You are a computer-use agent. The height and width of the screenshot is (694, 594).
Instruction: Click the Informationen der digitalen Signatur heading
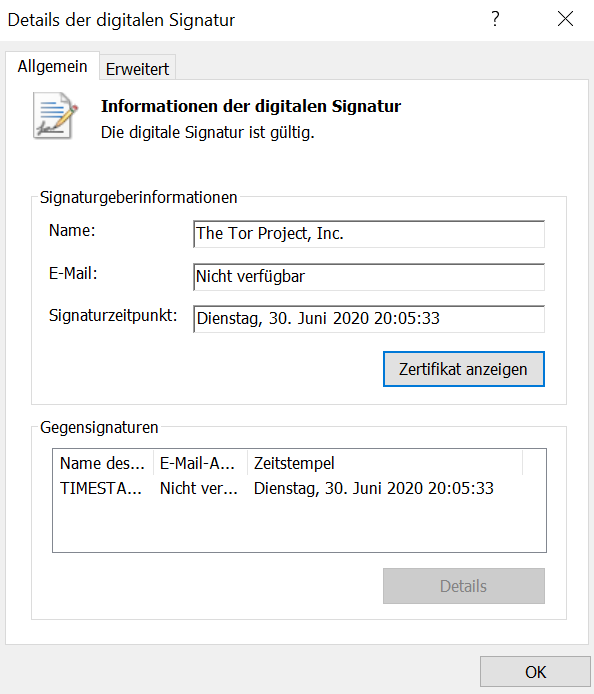(x=251, y=106)
